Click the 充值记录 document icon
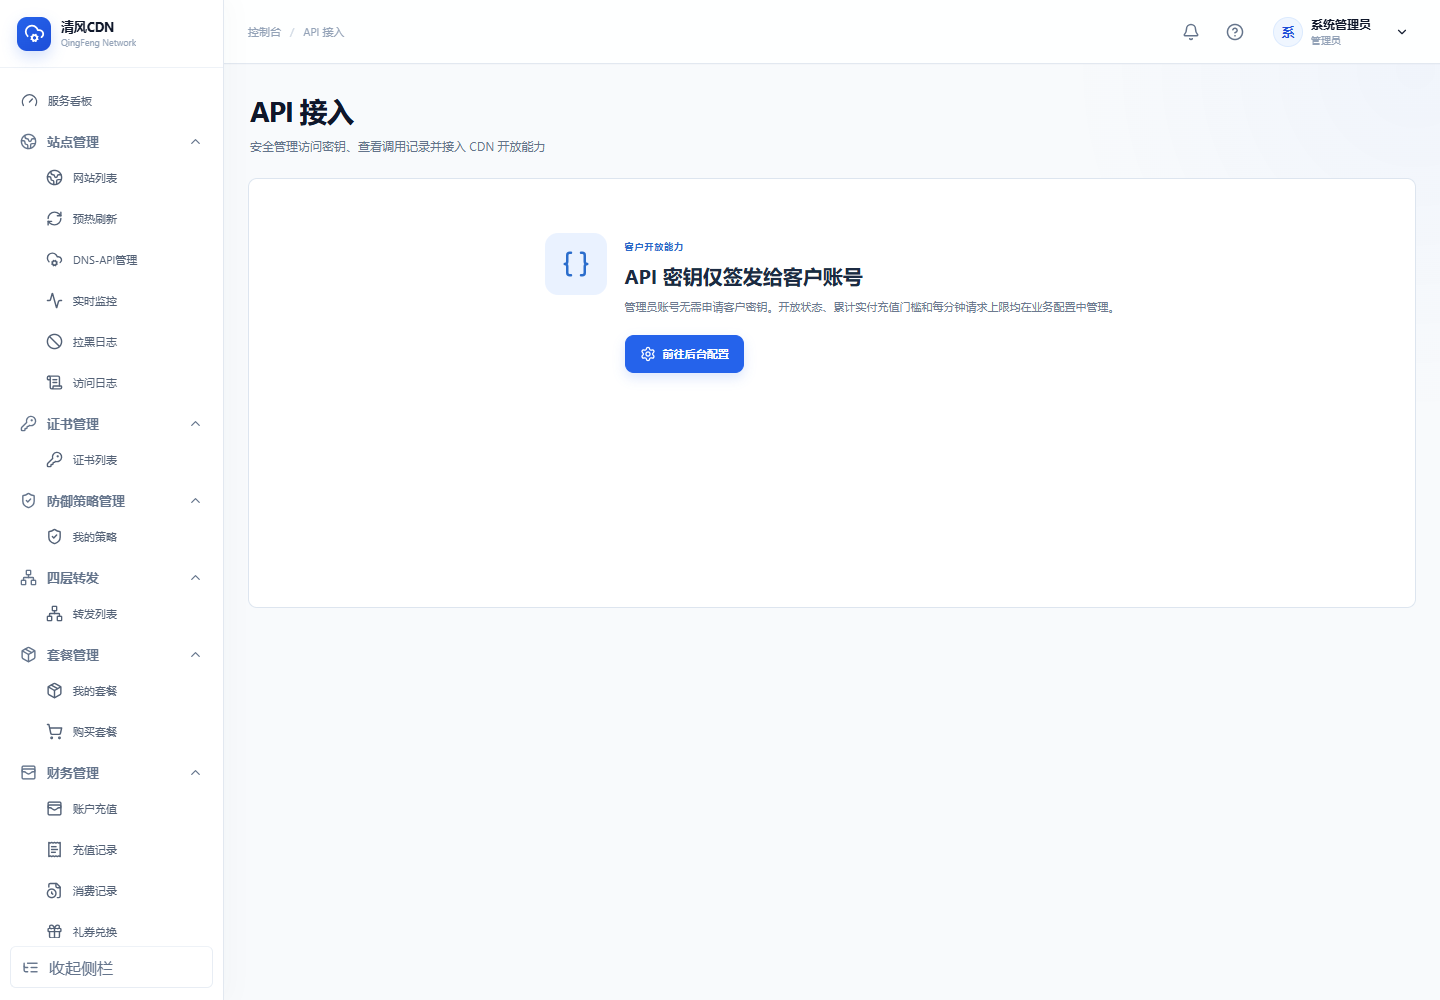Viewport: 1440px width, 1000px height. [55, 850]
